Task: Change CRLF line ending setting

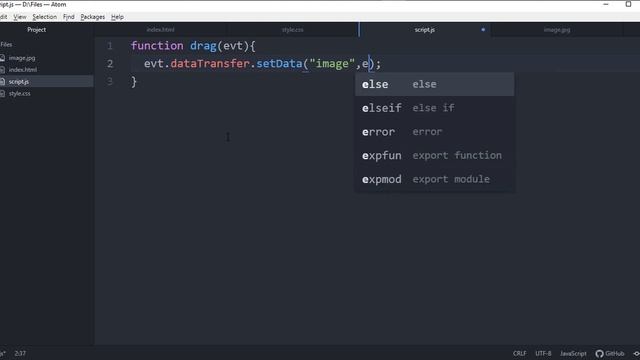Action: 520,353
